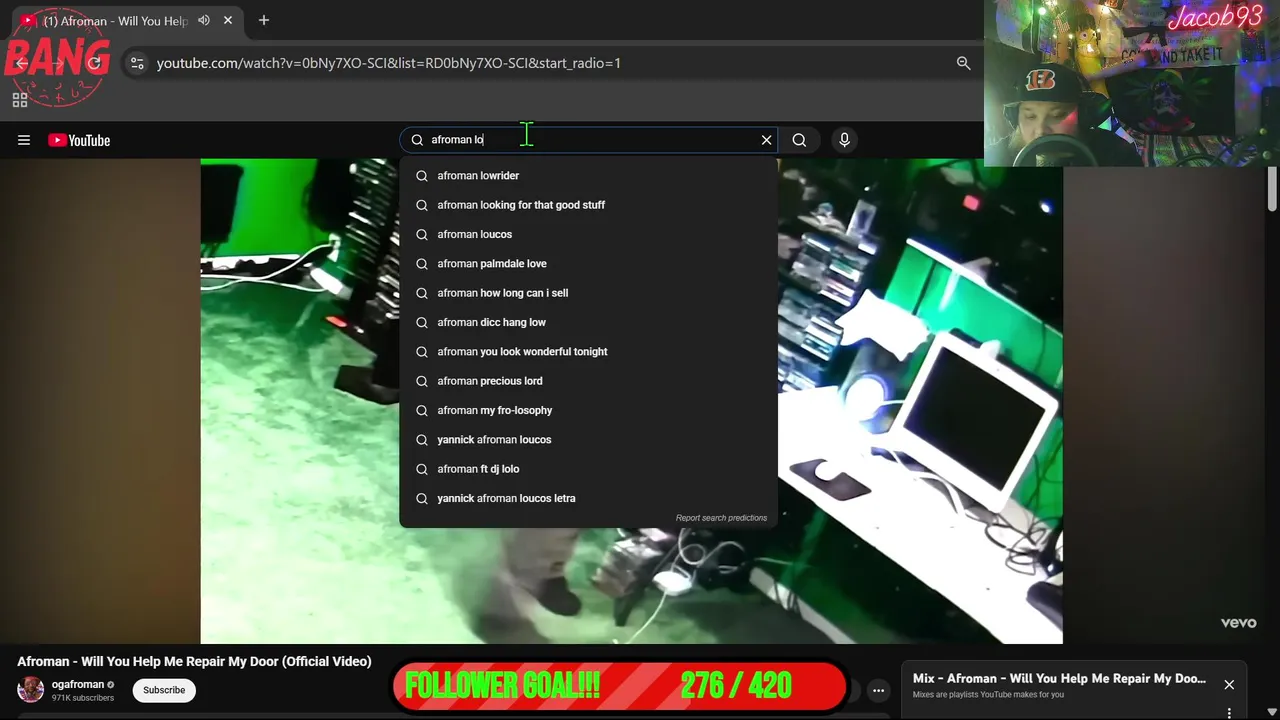This screenshot has height=720, width=1280.
Task: Choose suggestion 'afroman looking for that good stuff'
Action: tap(588, 205)
